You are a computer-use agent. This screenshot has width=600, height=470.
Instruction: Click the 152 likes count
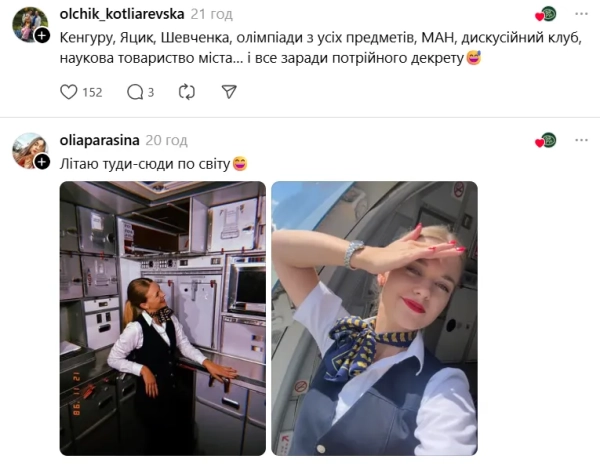[x=92, y=93]
